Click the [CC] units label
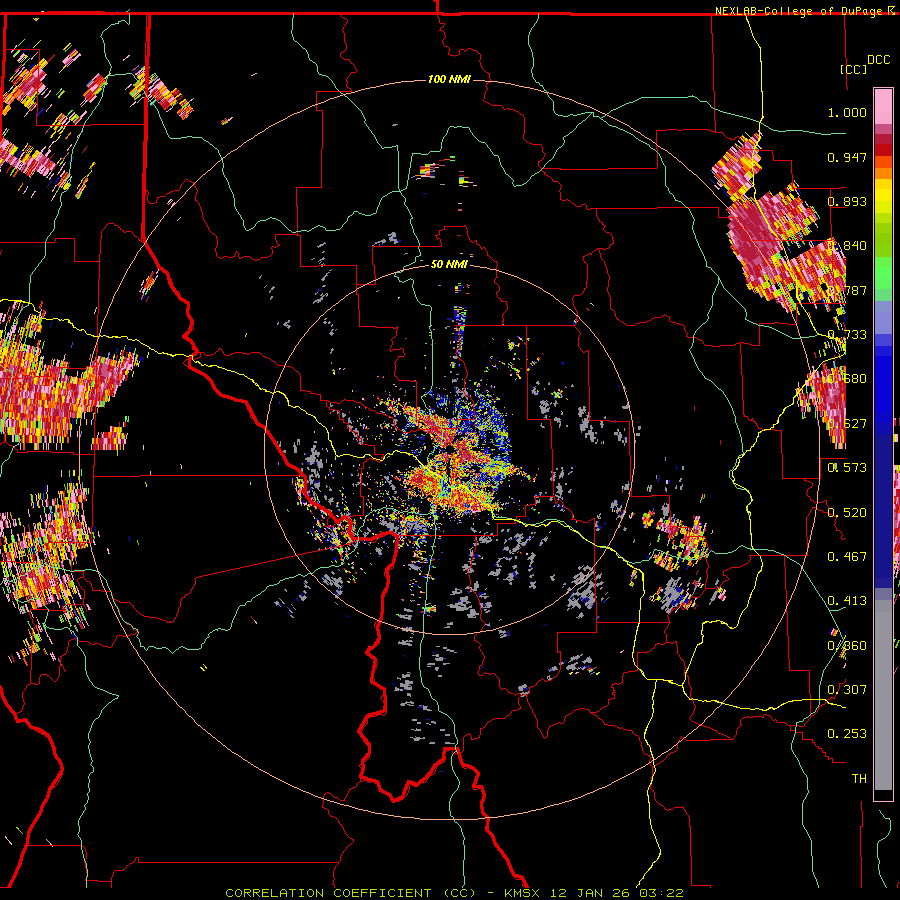 coord(854,69)
